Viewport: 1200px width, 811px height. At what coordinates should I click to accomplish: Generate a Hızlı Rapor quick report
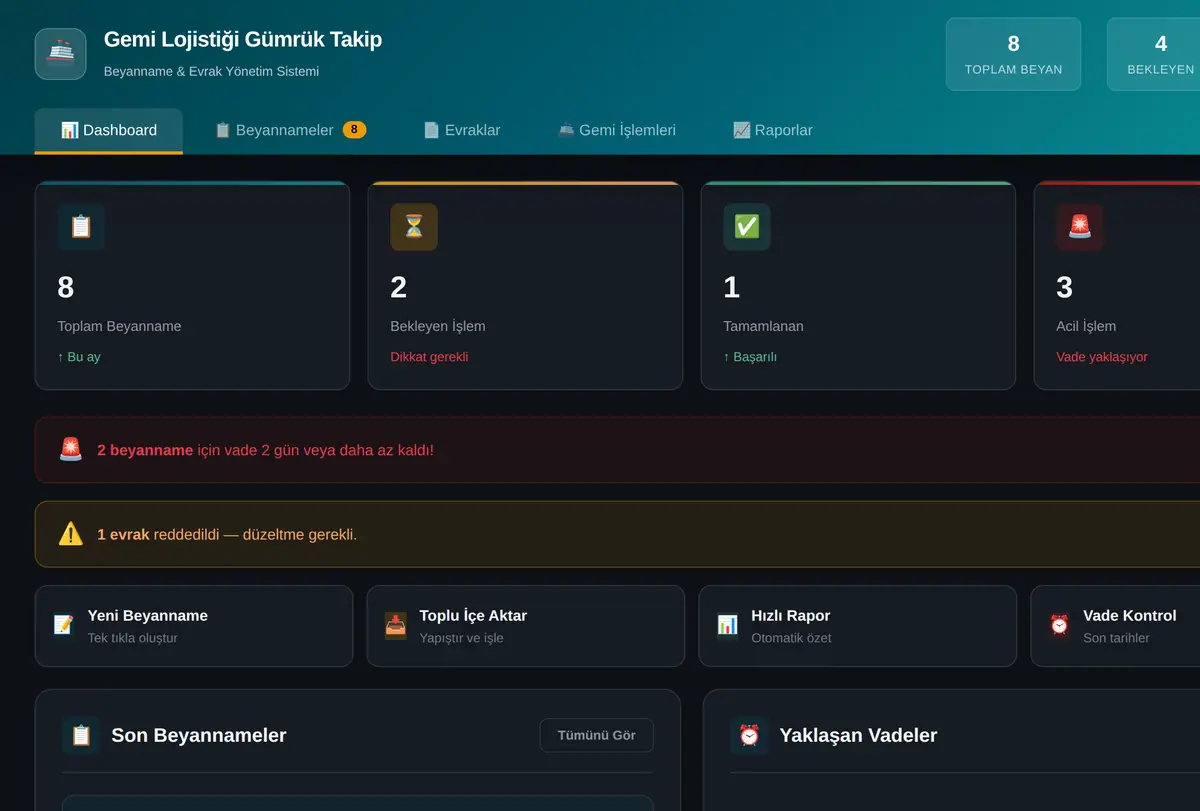click(857, 626)
